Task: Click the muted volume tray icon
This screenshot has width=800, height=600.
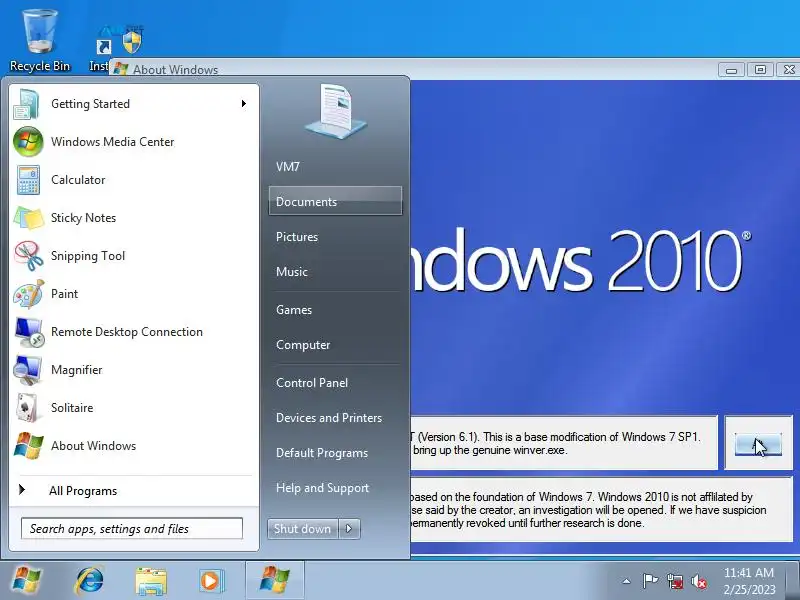Action: pos(699,581)
